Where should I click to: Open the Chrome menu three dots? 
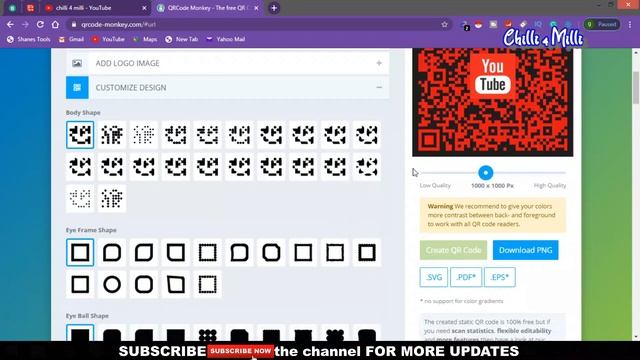tap(630, 24)
